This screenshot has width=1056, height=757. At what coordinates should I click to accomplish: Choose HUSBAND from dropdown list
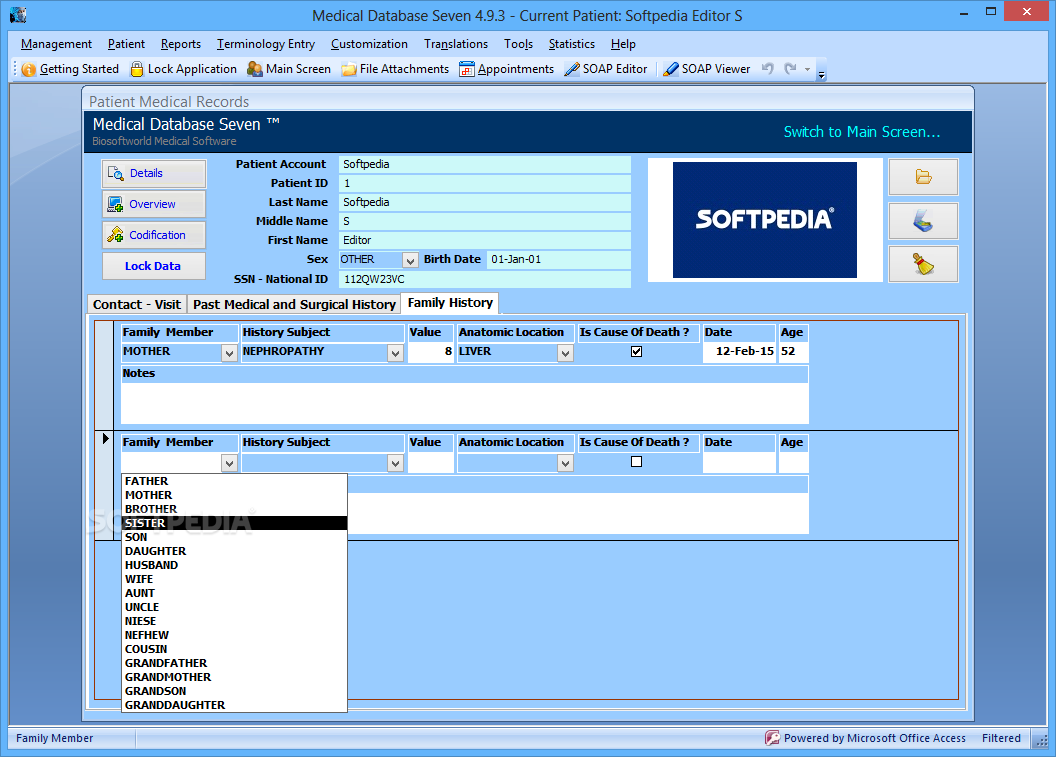(x=234, y=565)
